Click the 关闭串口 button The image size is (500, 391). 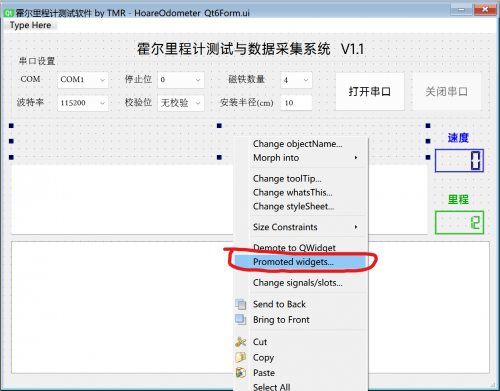pos(447,91)
